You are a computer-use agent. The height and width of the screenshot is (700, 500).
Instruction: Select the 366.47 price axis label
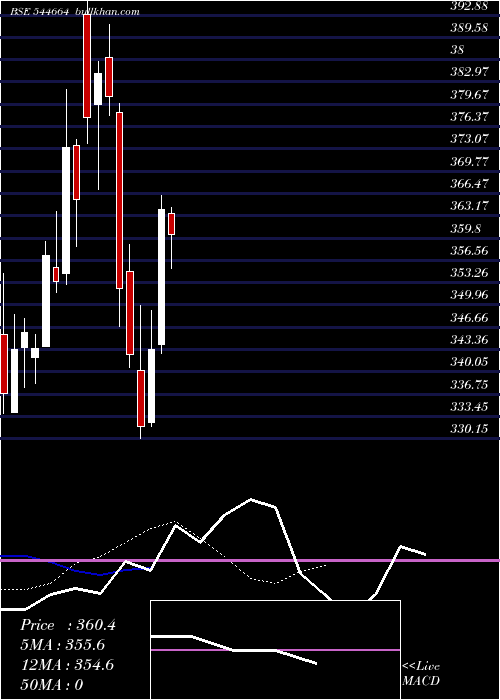pyautogui.click(x=469, y=183)
